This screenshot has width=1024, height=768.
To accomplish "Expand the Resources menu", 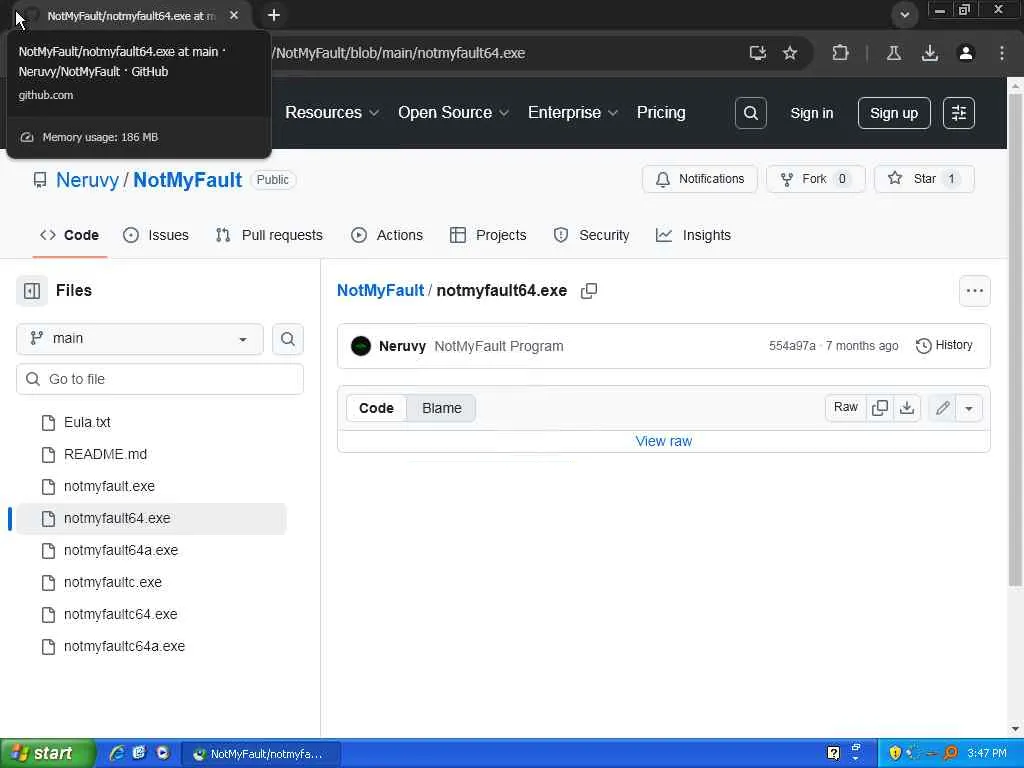I will [x=332, y=112].
